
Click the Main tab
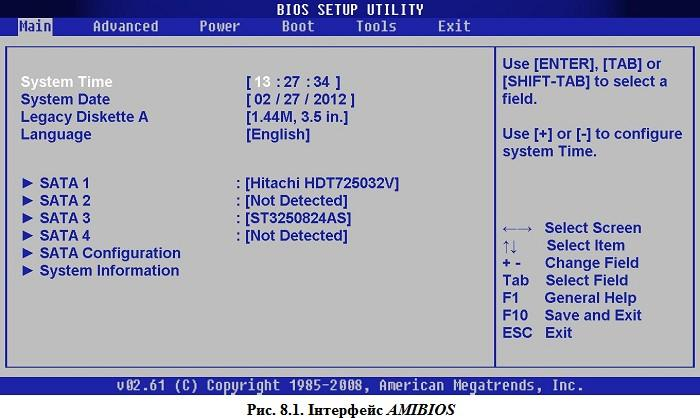(35, 26)
